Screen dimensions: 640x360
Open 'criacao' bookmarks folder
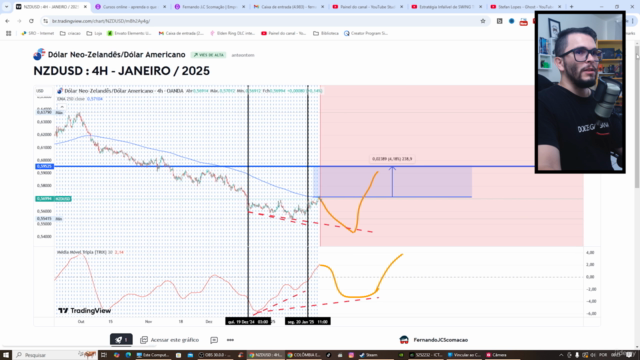70,33
